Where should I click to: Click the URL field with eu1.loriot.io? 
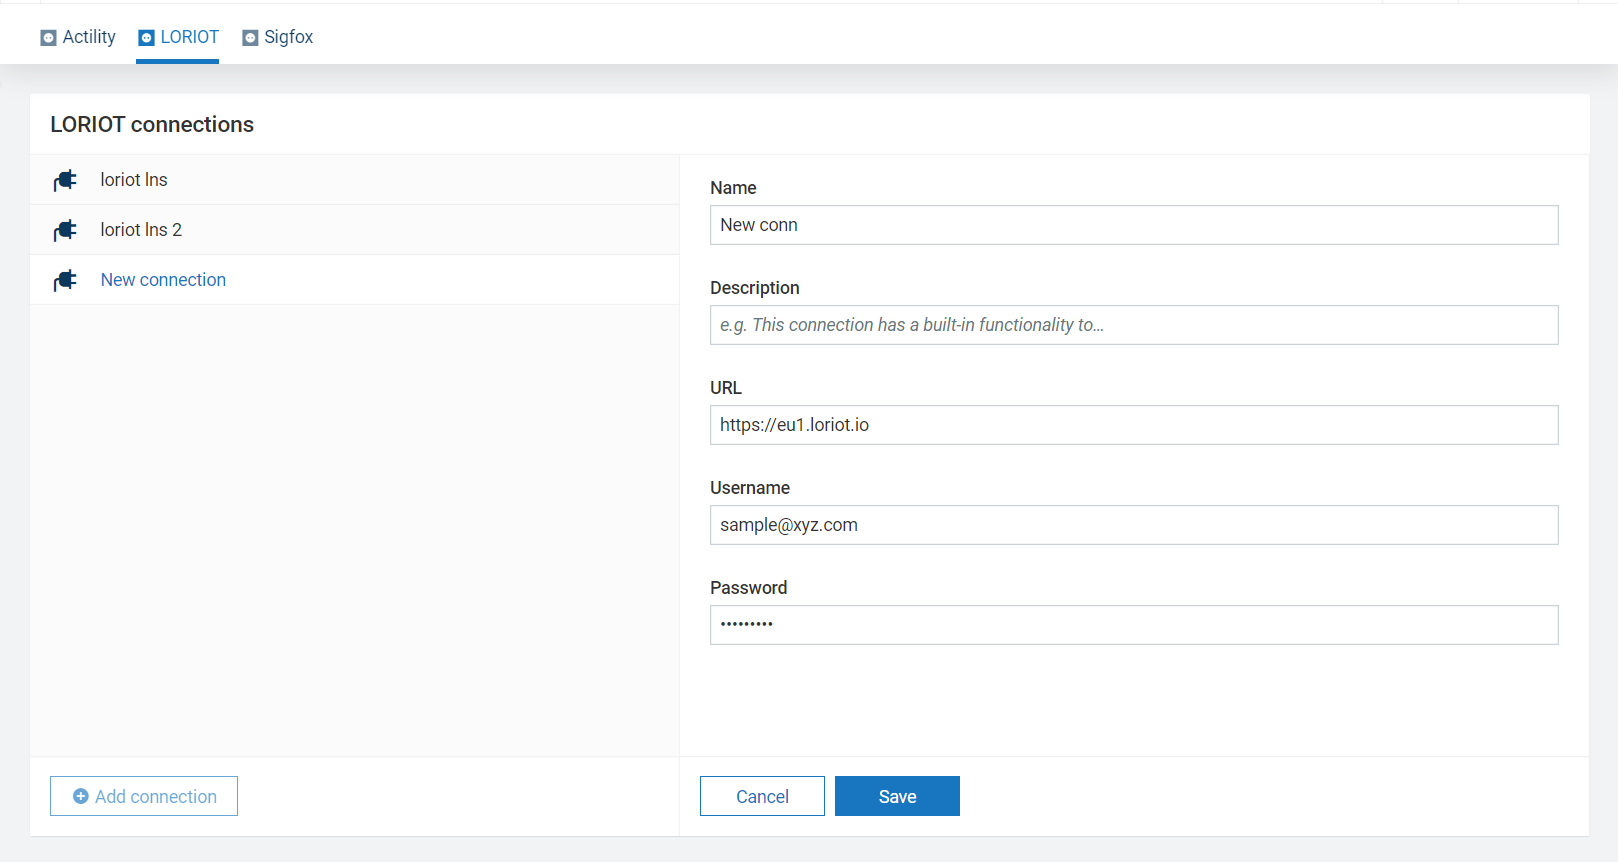(x=1133, y=425)
